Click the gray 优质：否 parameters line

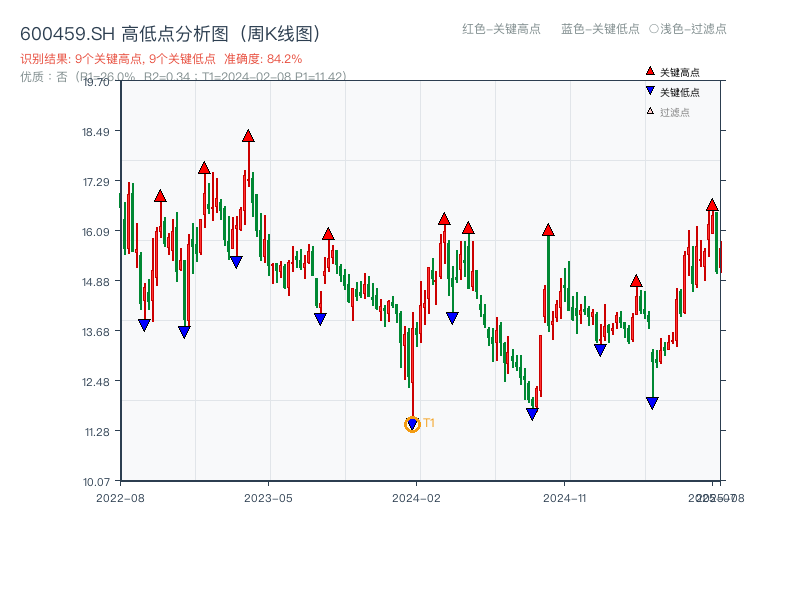point(183,77)
